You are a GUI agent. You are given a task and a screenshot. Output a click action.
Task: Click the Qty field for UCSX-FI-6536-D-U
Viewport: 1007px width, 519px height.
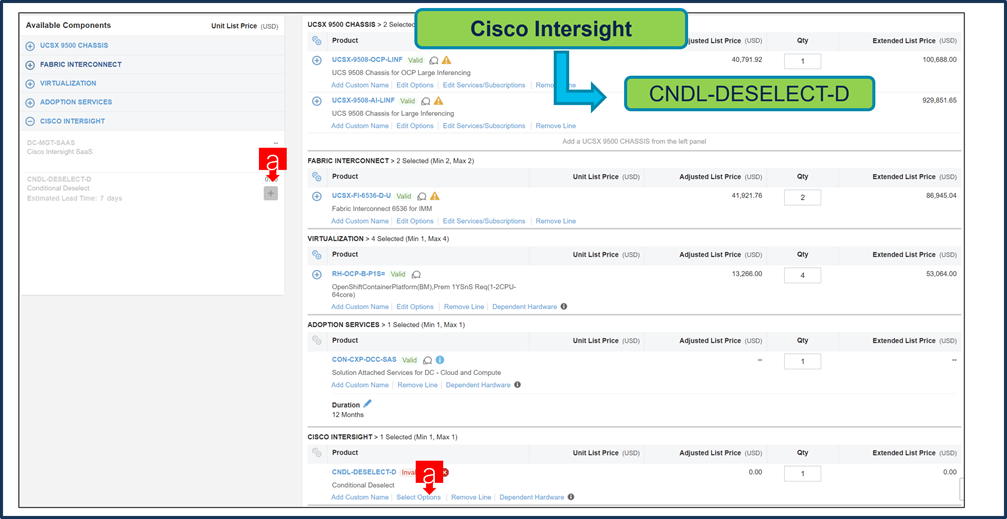[802, 198]
